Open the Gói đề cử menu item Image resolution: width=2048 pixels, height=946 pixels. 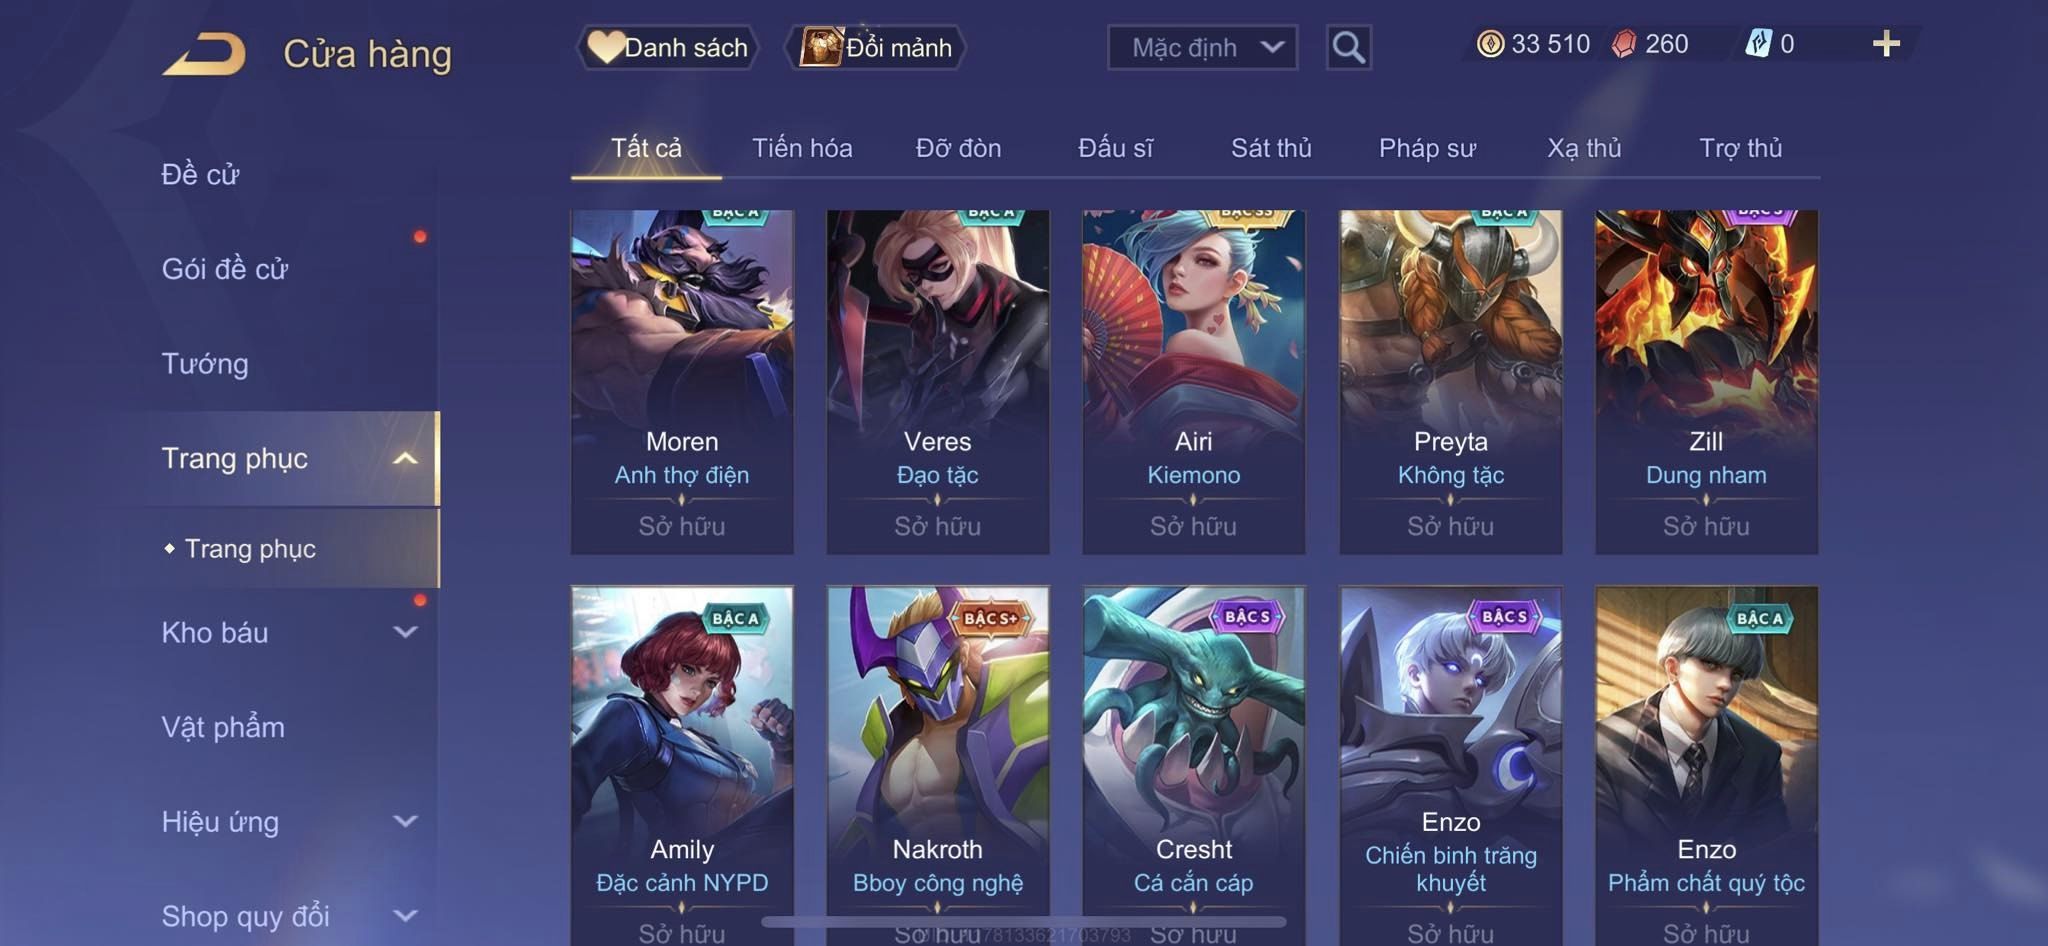click(225, 269)
